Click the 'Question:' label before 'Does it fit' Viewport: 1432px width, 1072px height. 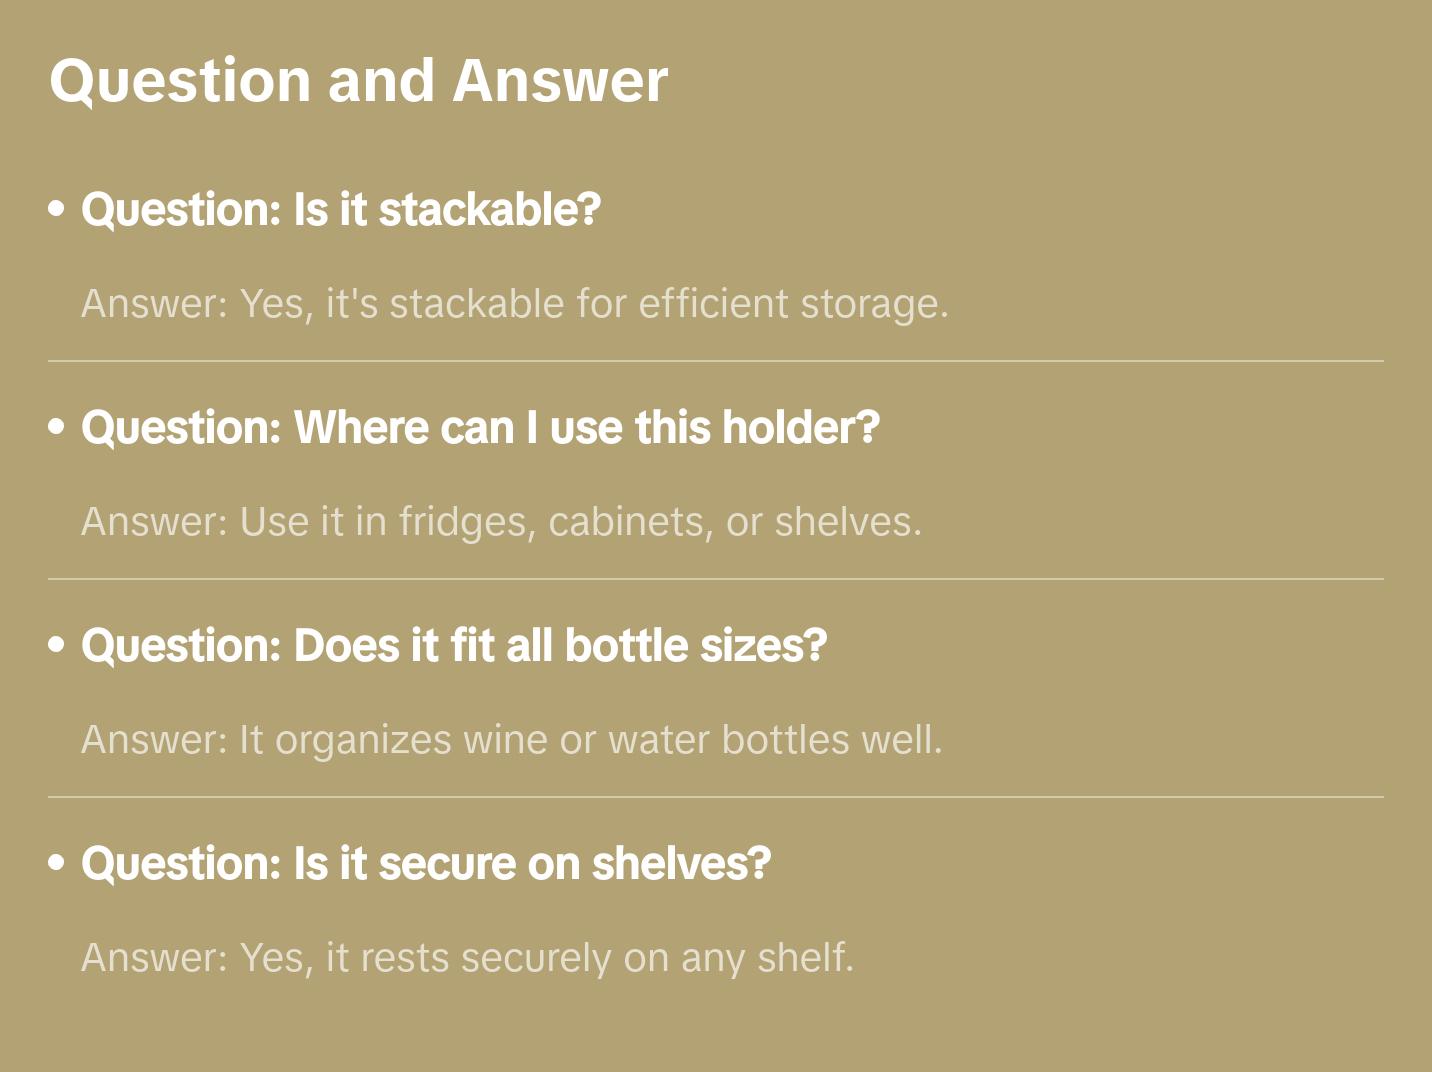pos(182,646)
